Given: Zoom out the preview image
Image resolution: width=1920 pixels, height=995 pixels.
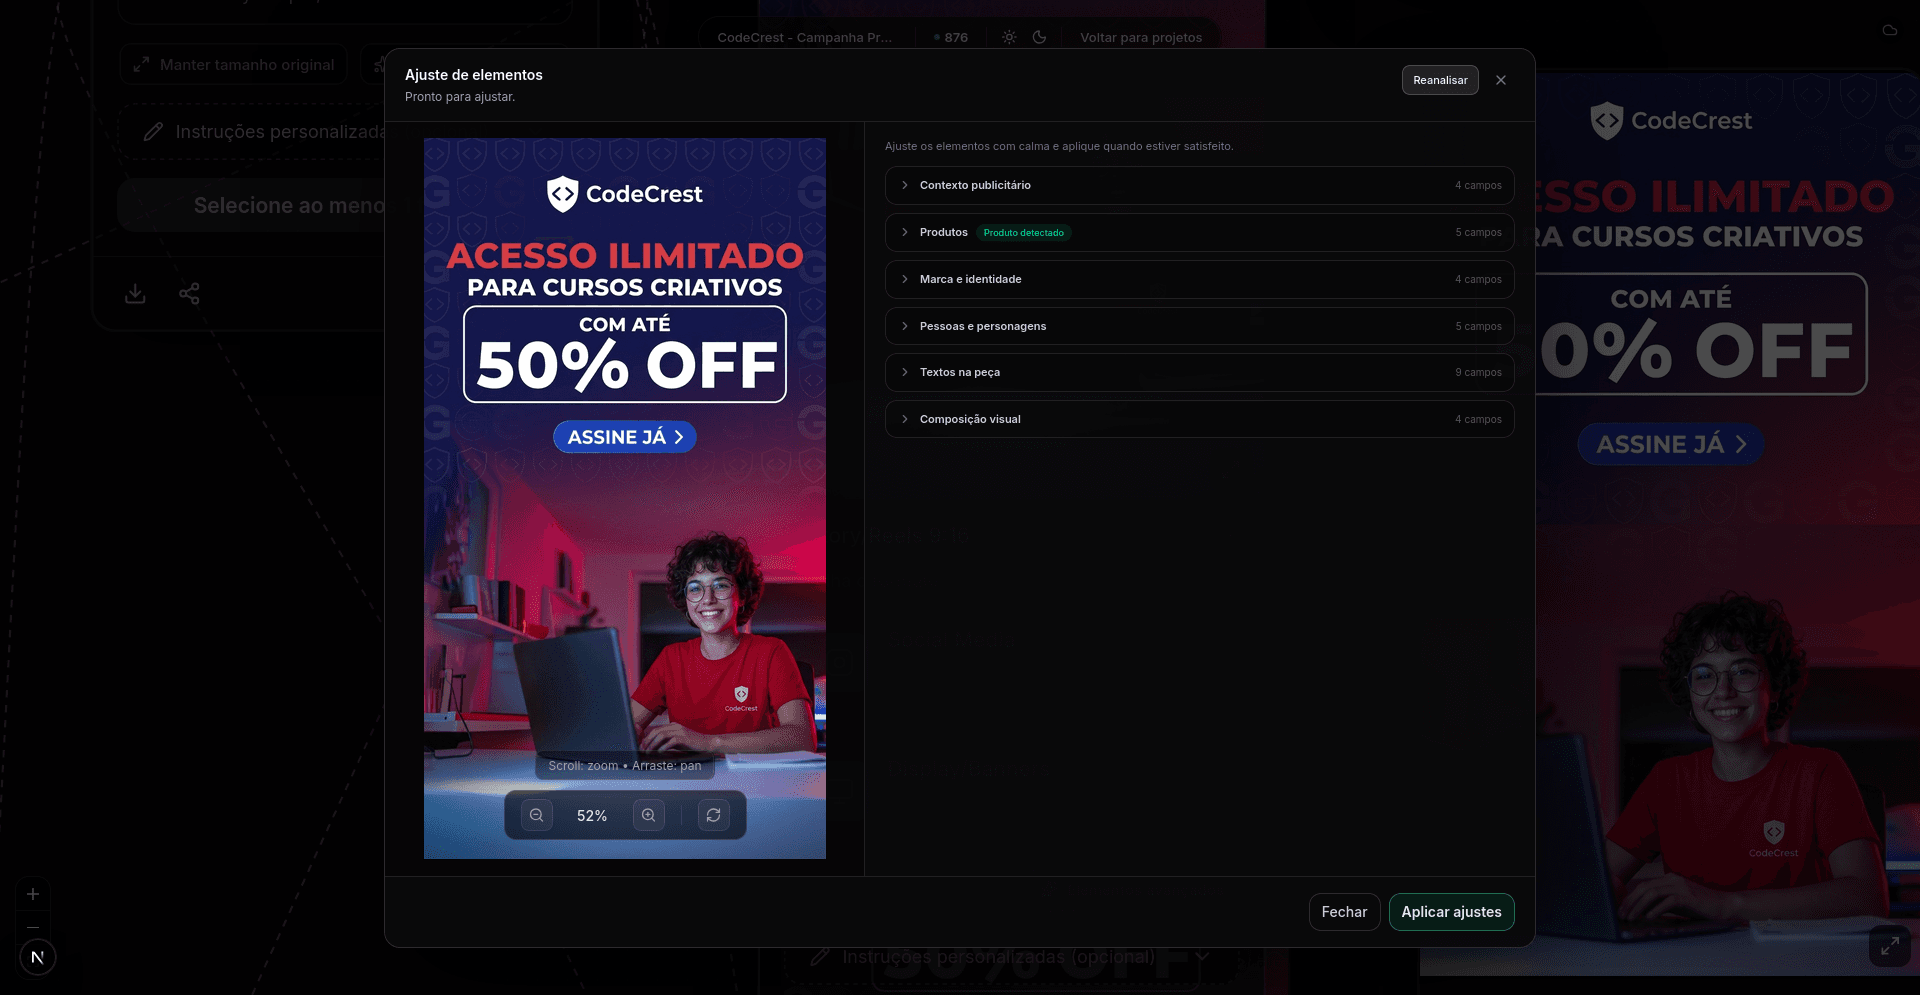Looking at the screenshot, I should 537,815.
